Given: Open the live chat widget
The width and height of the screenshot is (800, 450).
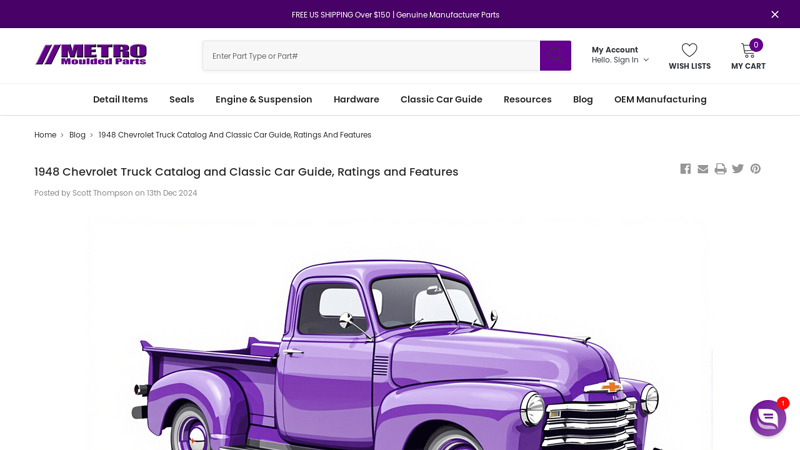Looking at the screenshot, I should 768,418.
